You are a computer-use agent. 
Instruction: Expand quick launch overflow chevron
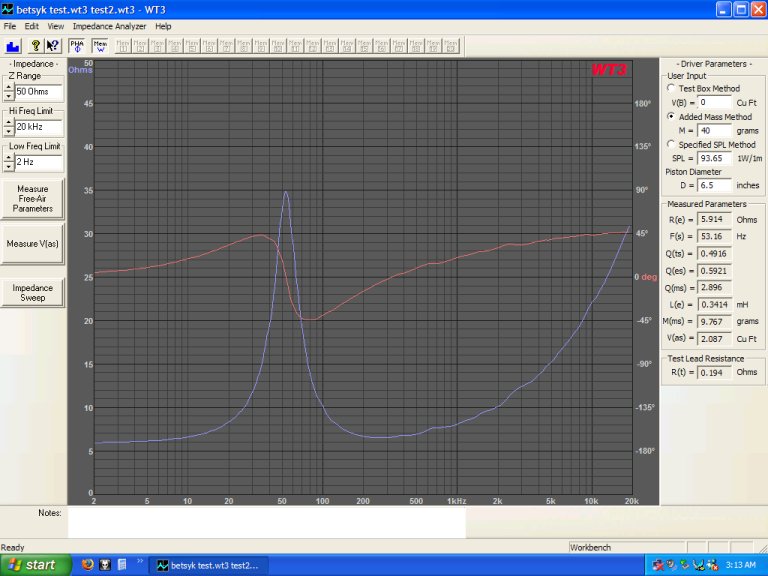[140, 561]
